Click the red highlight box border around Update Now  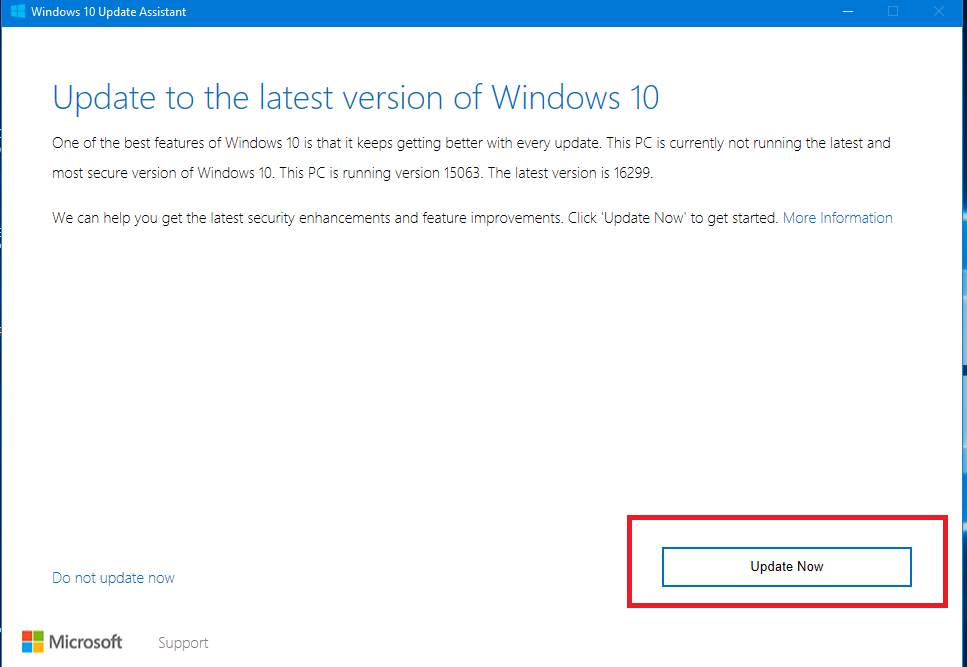[x=787, y=518]
